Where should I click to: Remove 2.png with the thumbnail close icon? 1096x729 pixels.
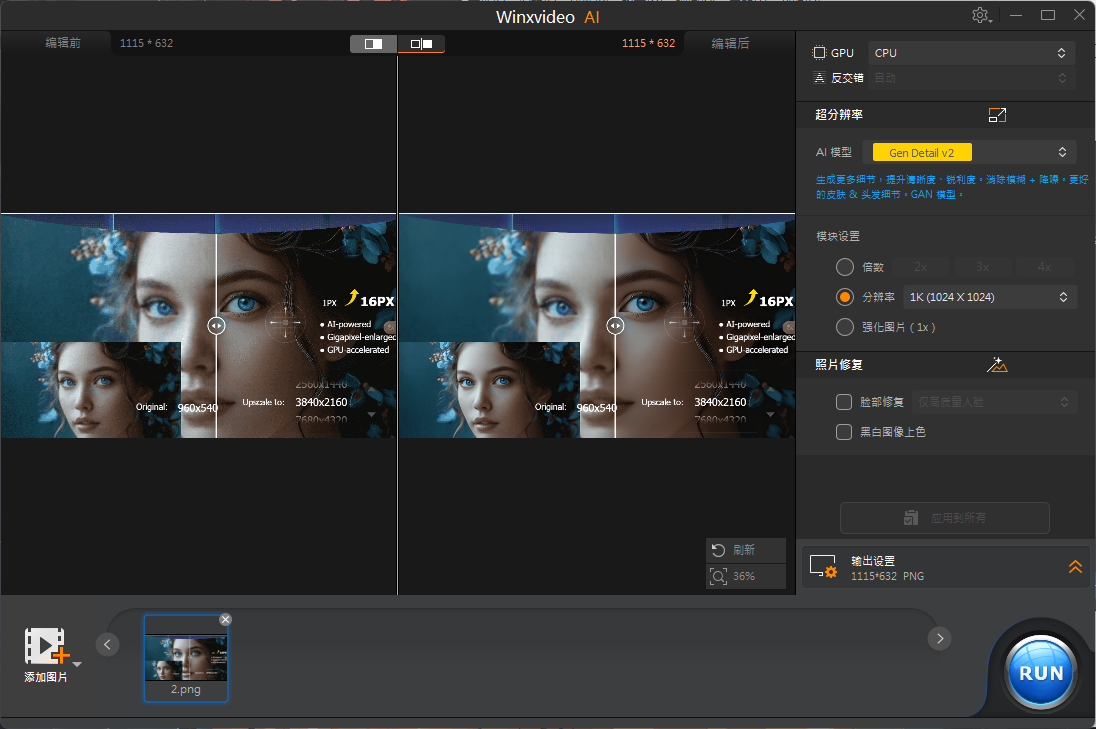pyautogui.click(x=225, y=620)
